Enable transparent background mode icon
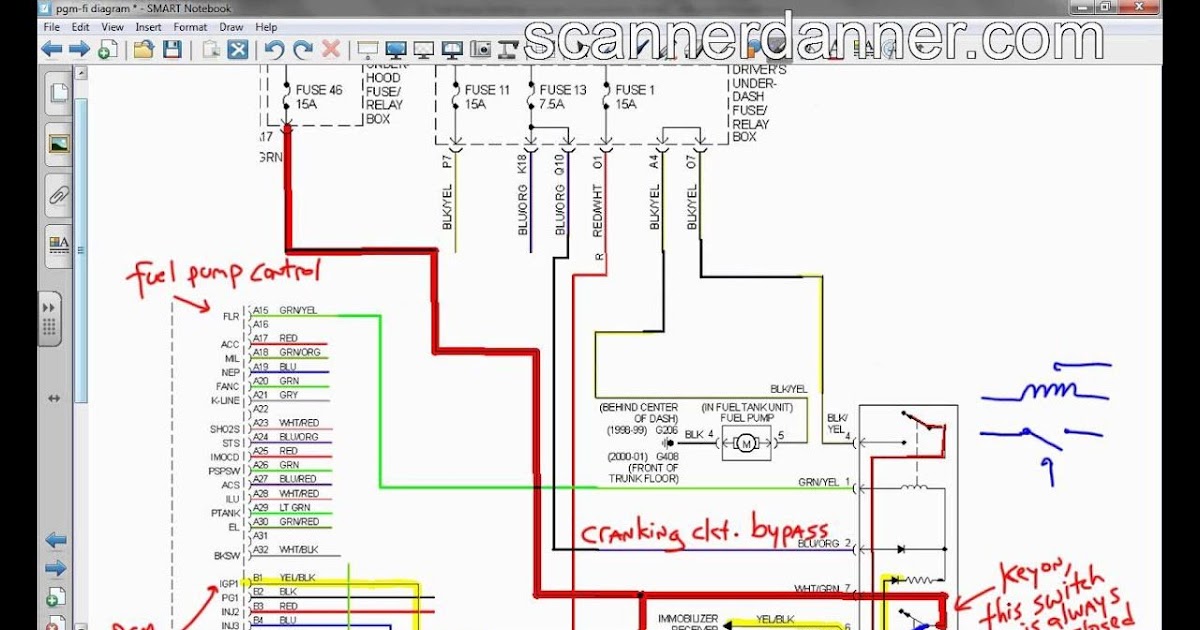This screenshot has width=1200, height=630. click(424, 49)
